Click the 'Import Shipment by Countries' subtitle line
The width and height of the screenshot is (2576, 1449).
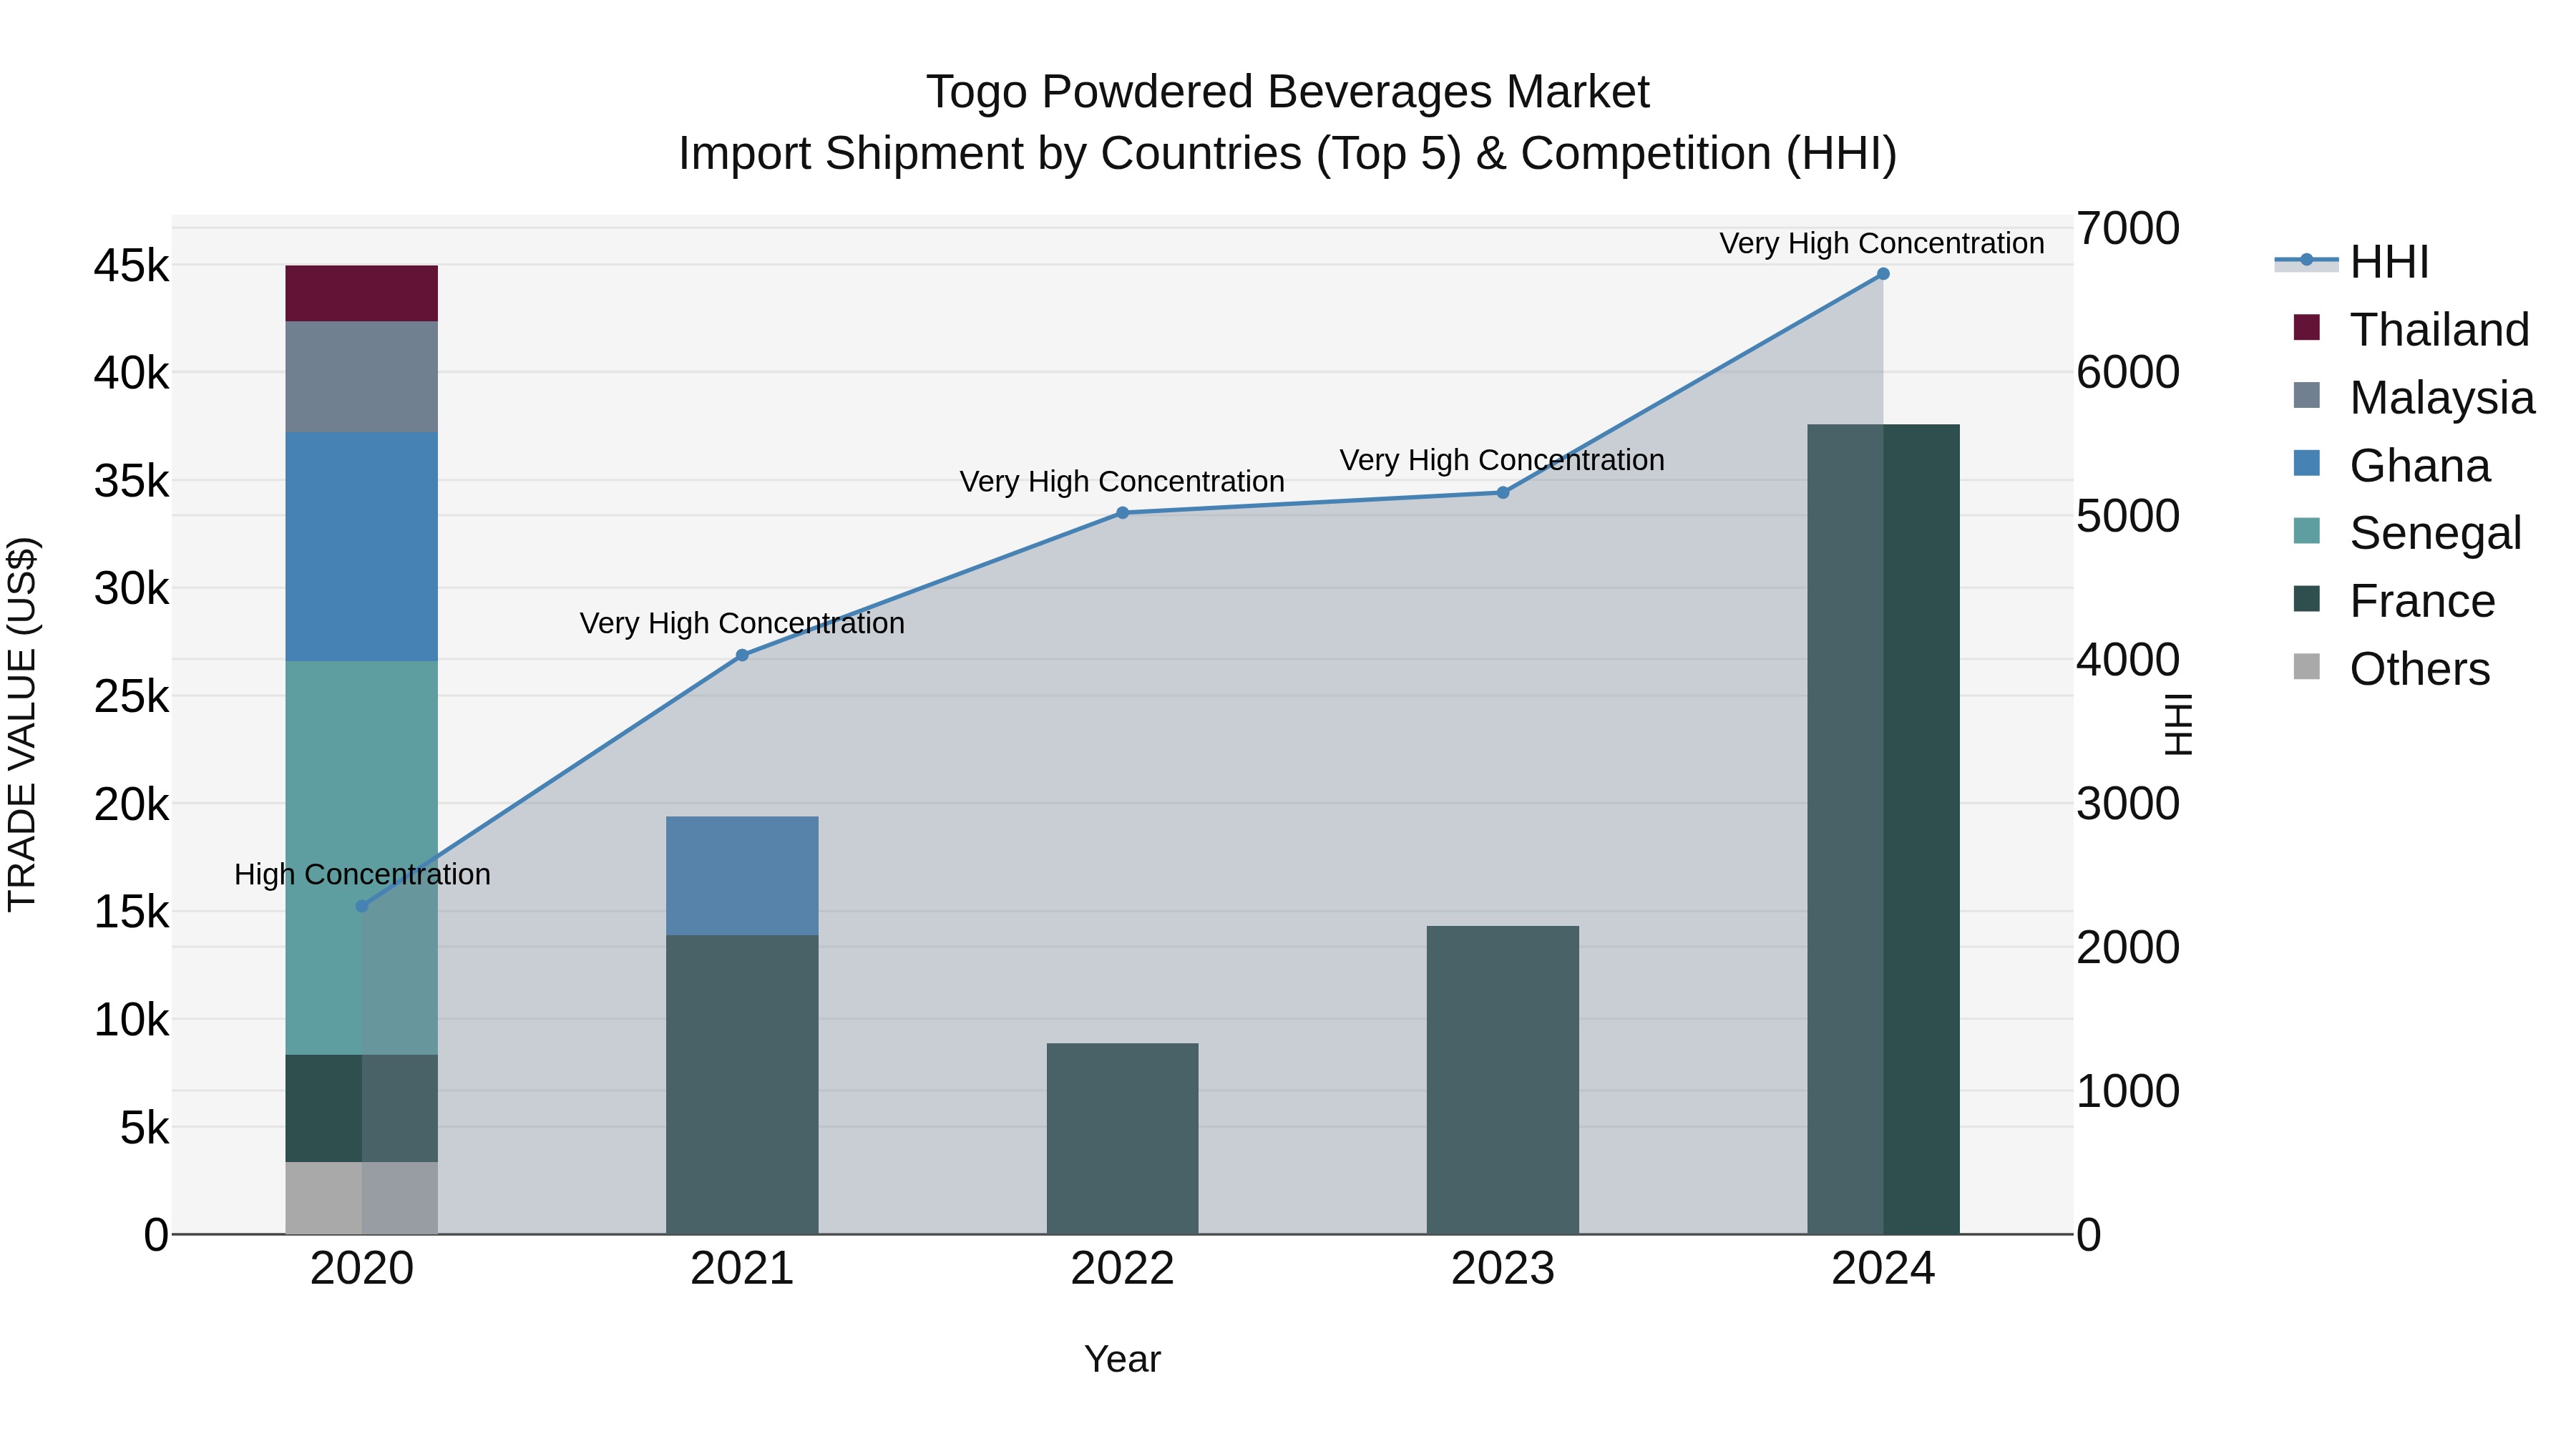tap(1288, 154)
